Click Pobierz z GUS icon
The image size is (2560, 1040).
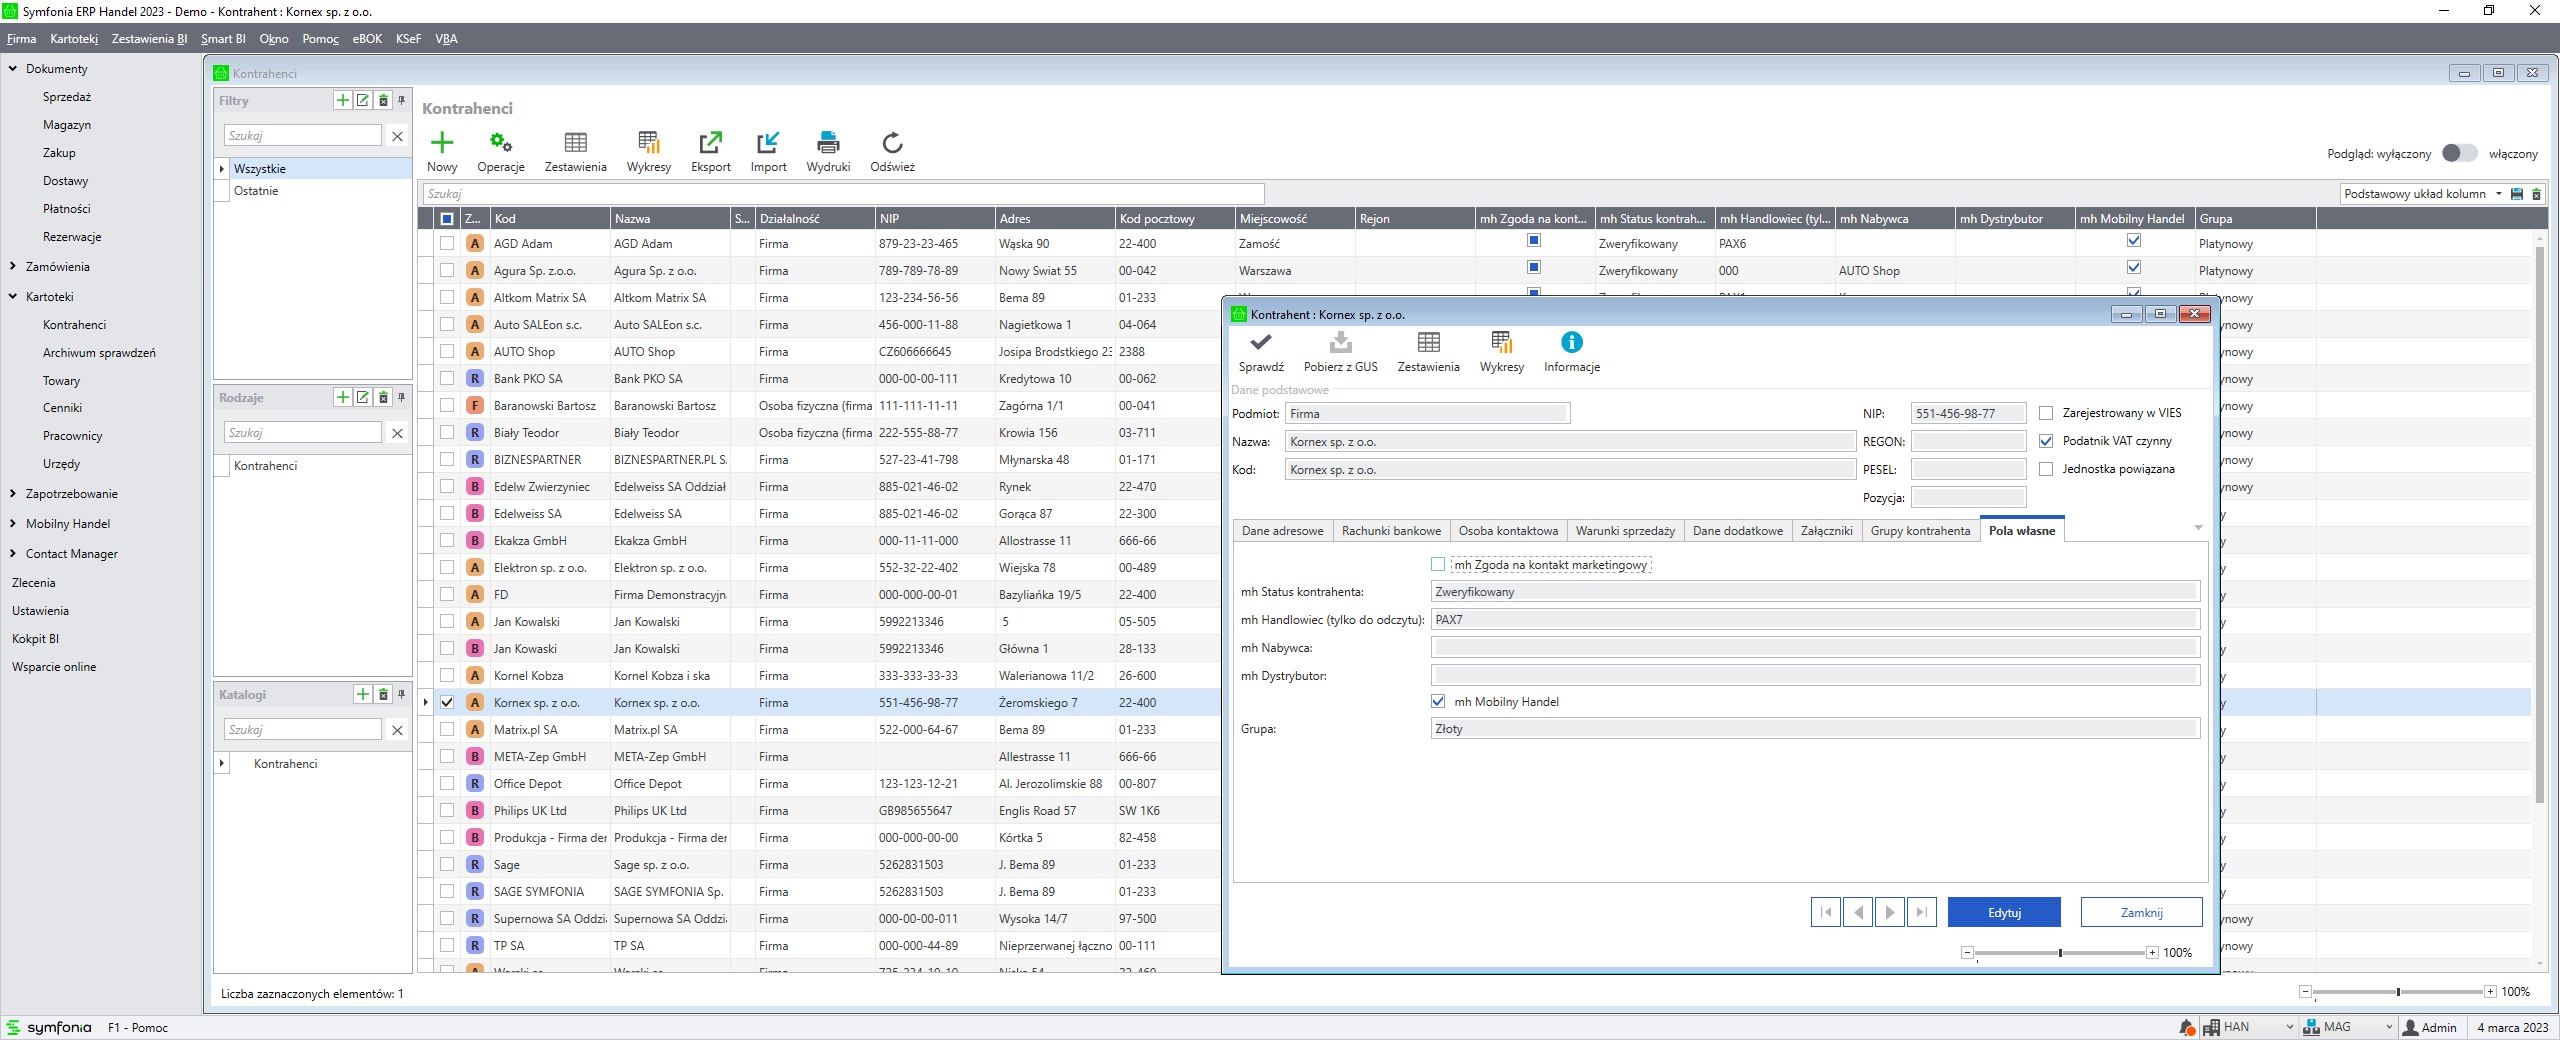pyautogui.click(x=1340, y=343)
